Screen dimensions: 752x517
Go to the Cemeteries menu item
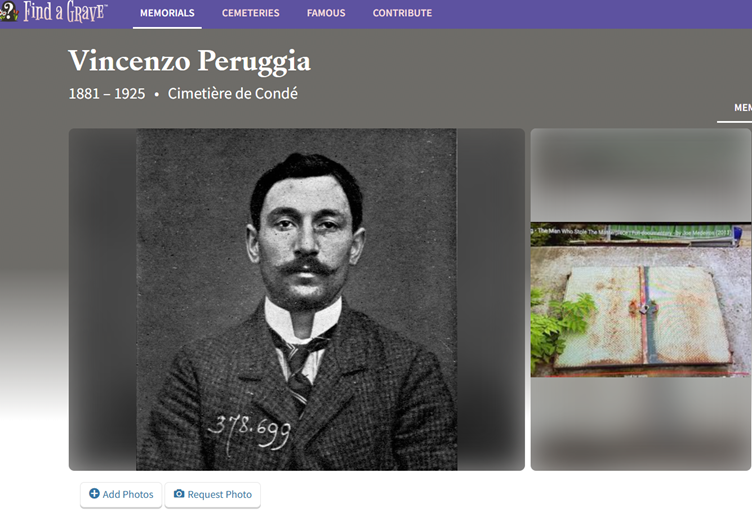coord(250,13)
